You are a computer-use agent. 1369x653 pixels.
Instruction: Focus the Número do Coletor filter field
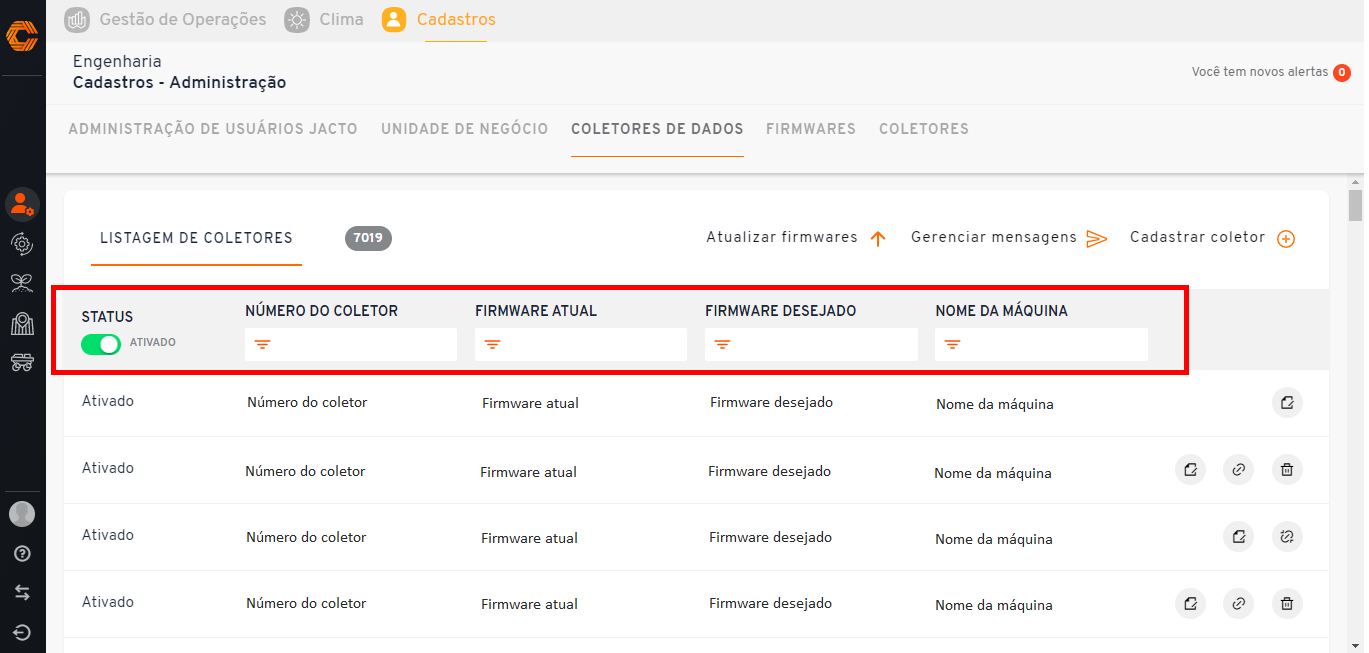[351, 345]
